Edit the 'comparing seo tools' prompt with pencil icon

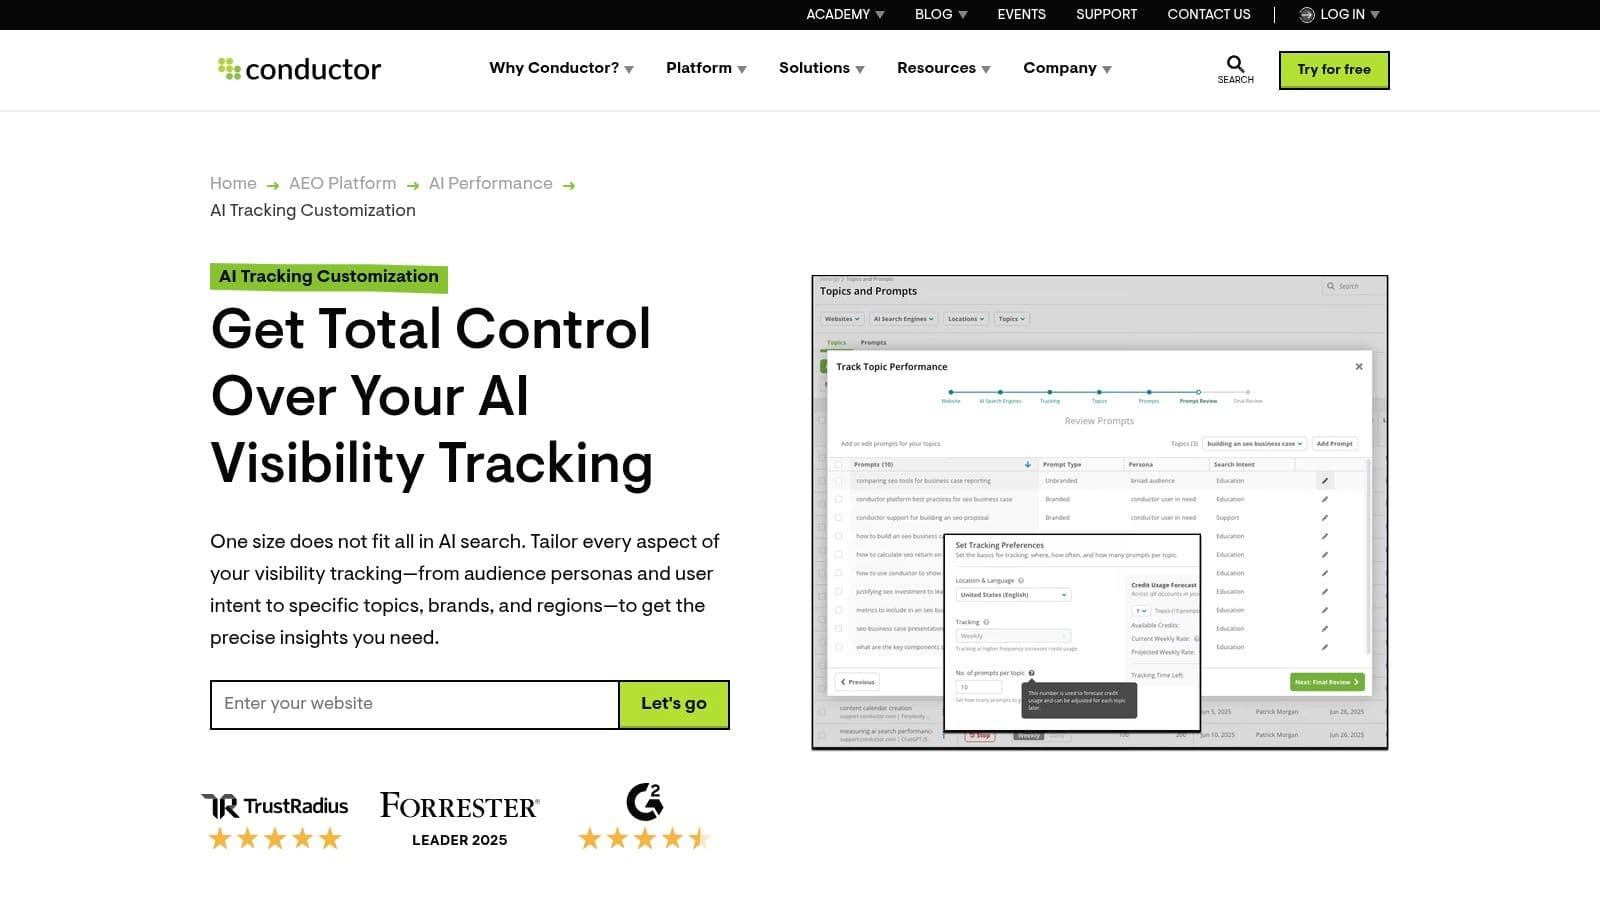(1325, 480)
